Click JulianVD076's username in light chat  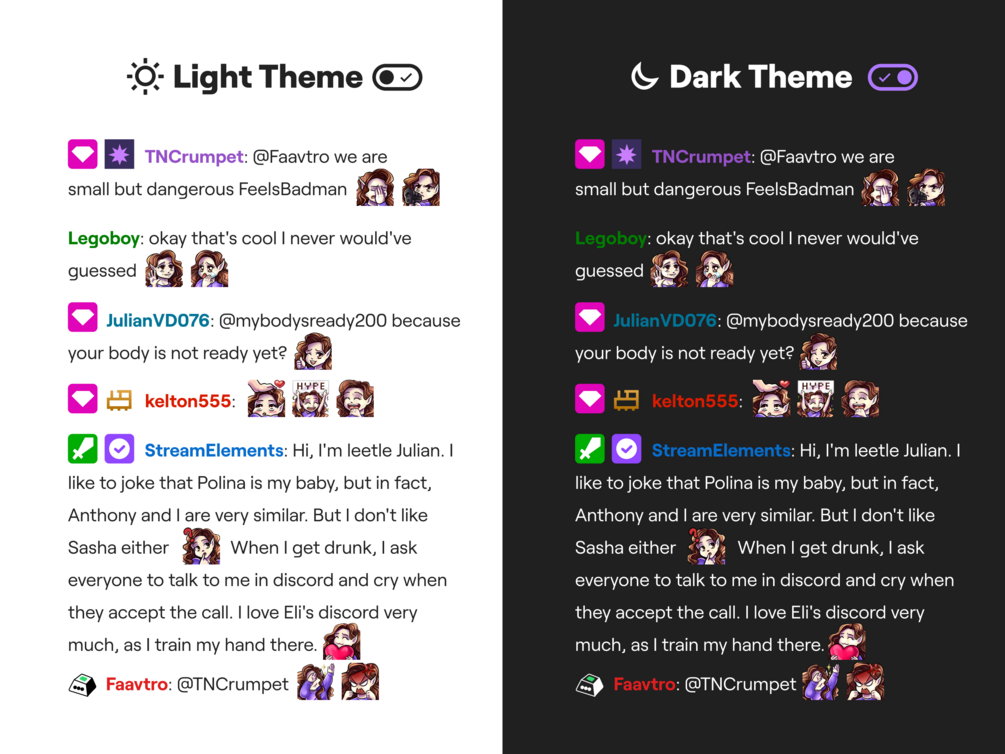tap(158, 321)
